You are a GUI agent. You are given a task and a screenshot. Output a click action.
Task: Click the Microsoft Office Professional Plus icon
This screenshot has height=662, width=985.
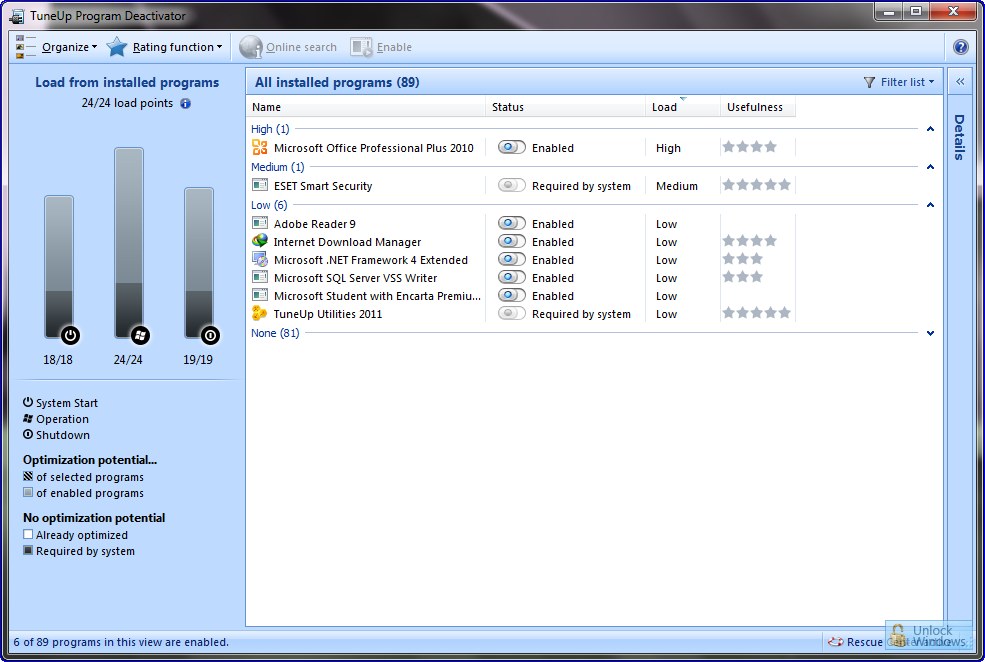(x=260, y=148)
